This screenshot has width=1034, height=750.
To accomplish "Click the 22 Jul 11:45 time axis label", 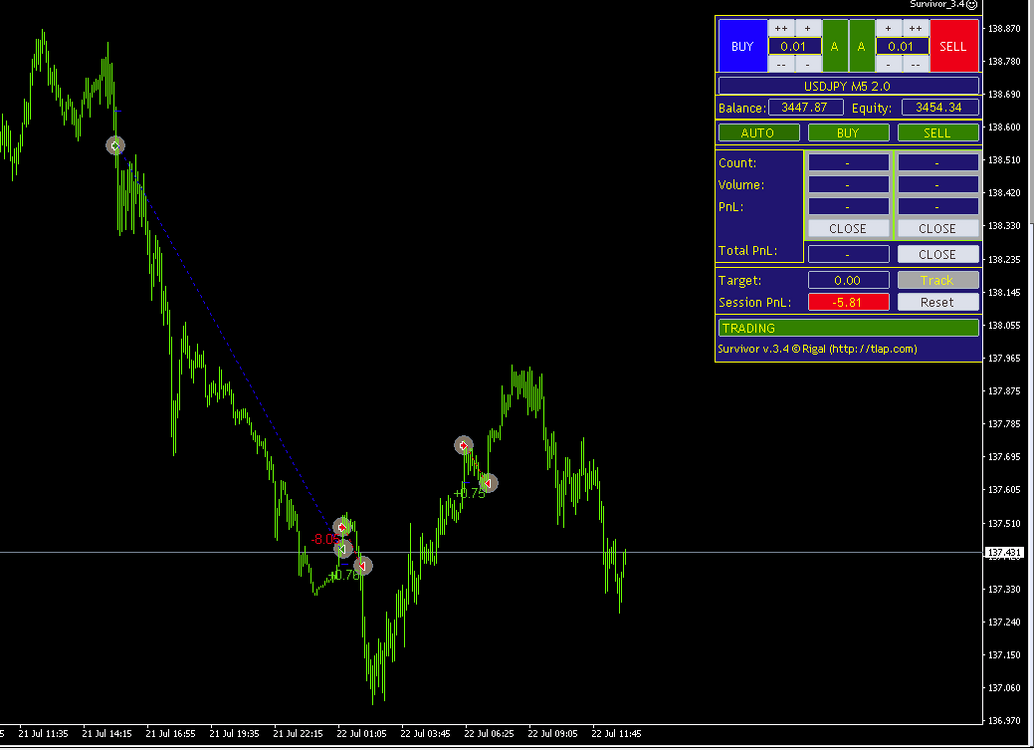I will pos(616,734).
